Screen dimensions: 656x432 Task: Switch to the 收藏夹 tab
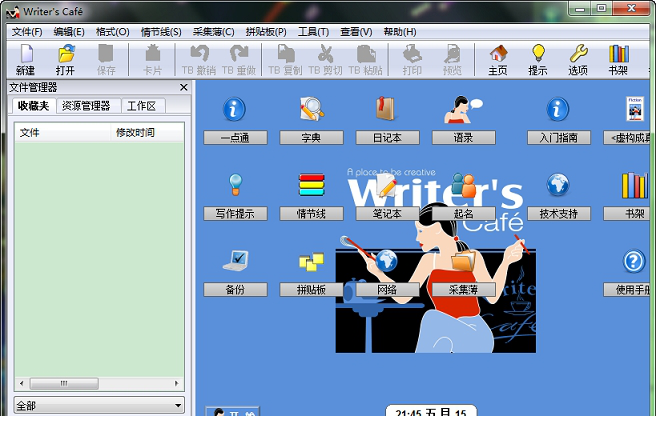(x=33, y=106)
